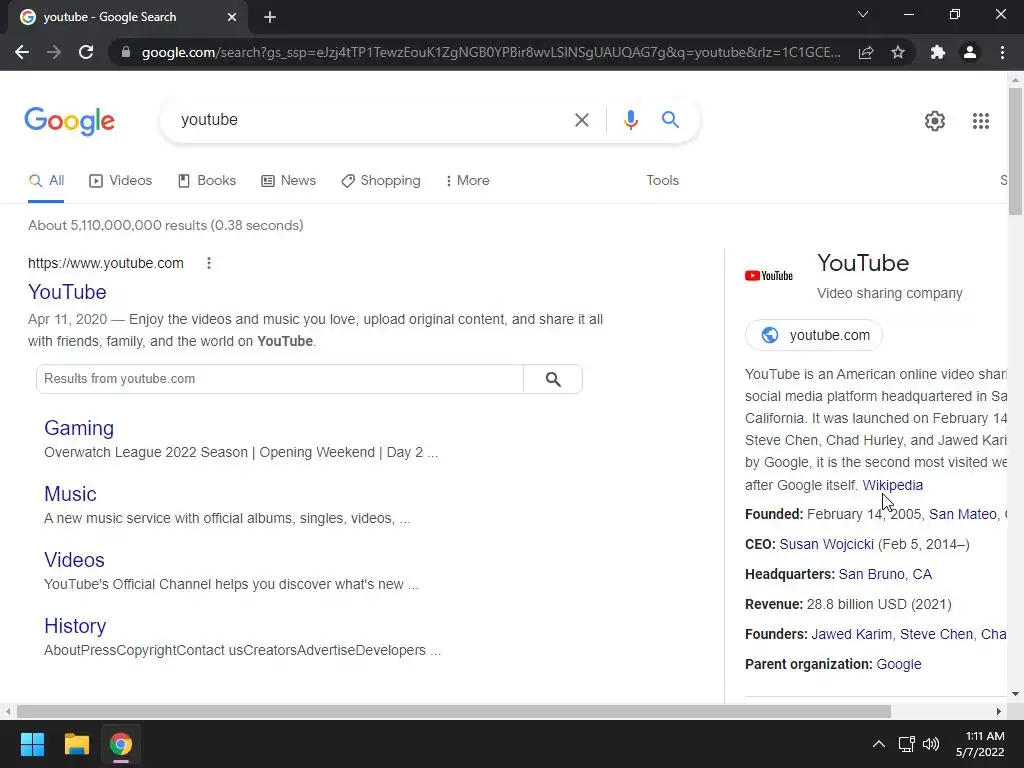Click the scroll down arrow
The width and height of the screenshot is (1024, 768).
1015,694
